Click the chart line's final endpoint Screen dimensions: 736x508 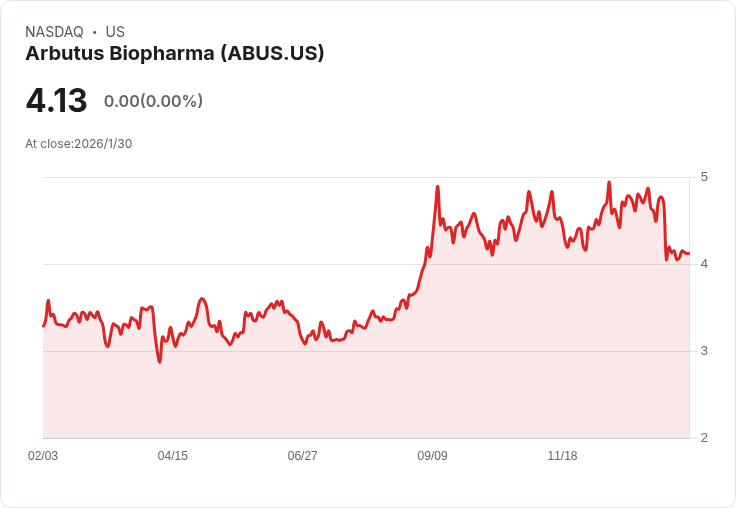(x=689, y=254)
